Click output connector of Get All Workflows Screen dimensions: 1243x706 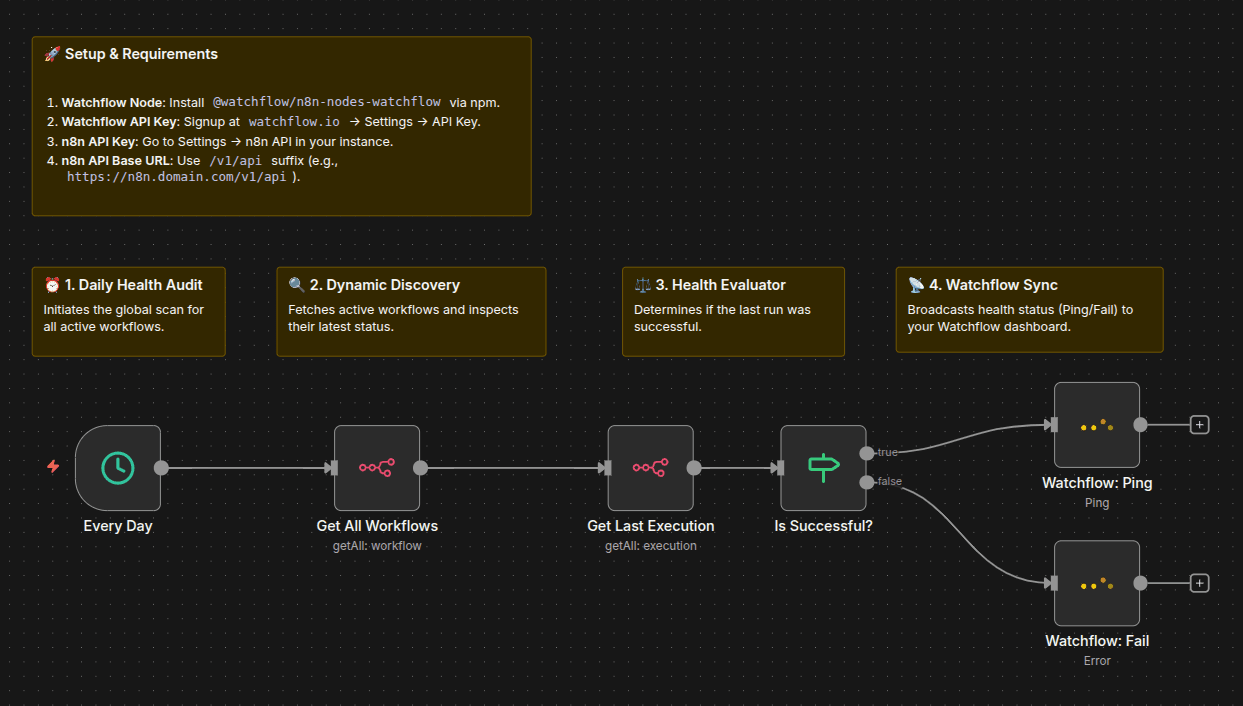coord(420,467)
